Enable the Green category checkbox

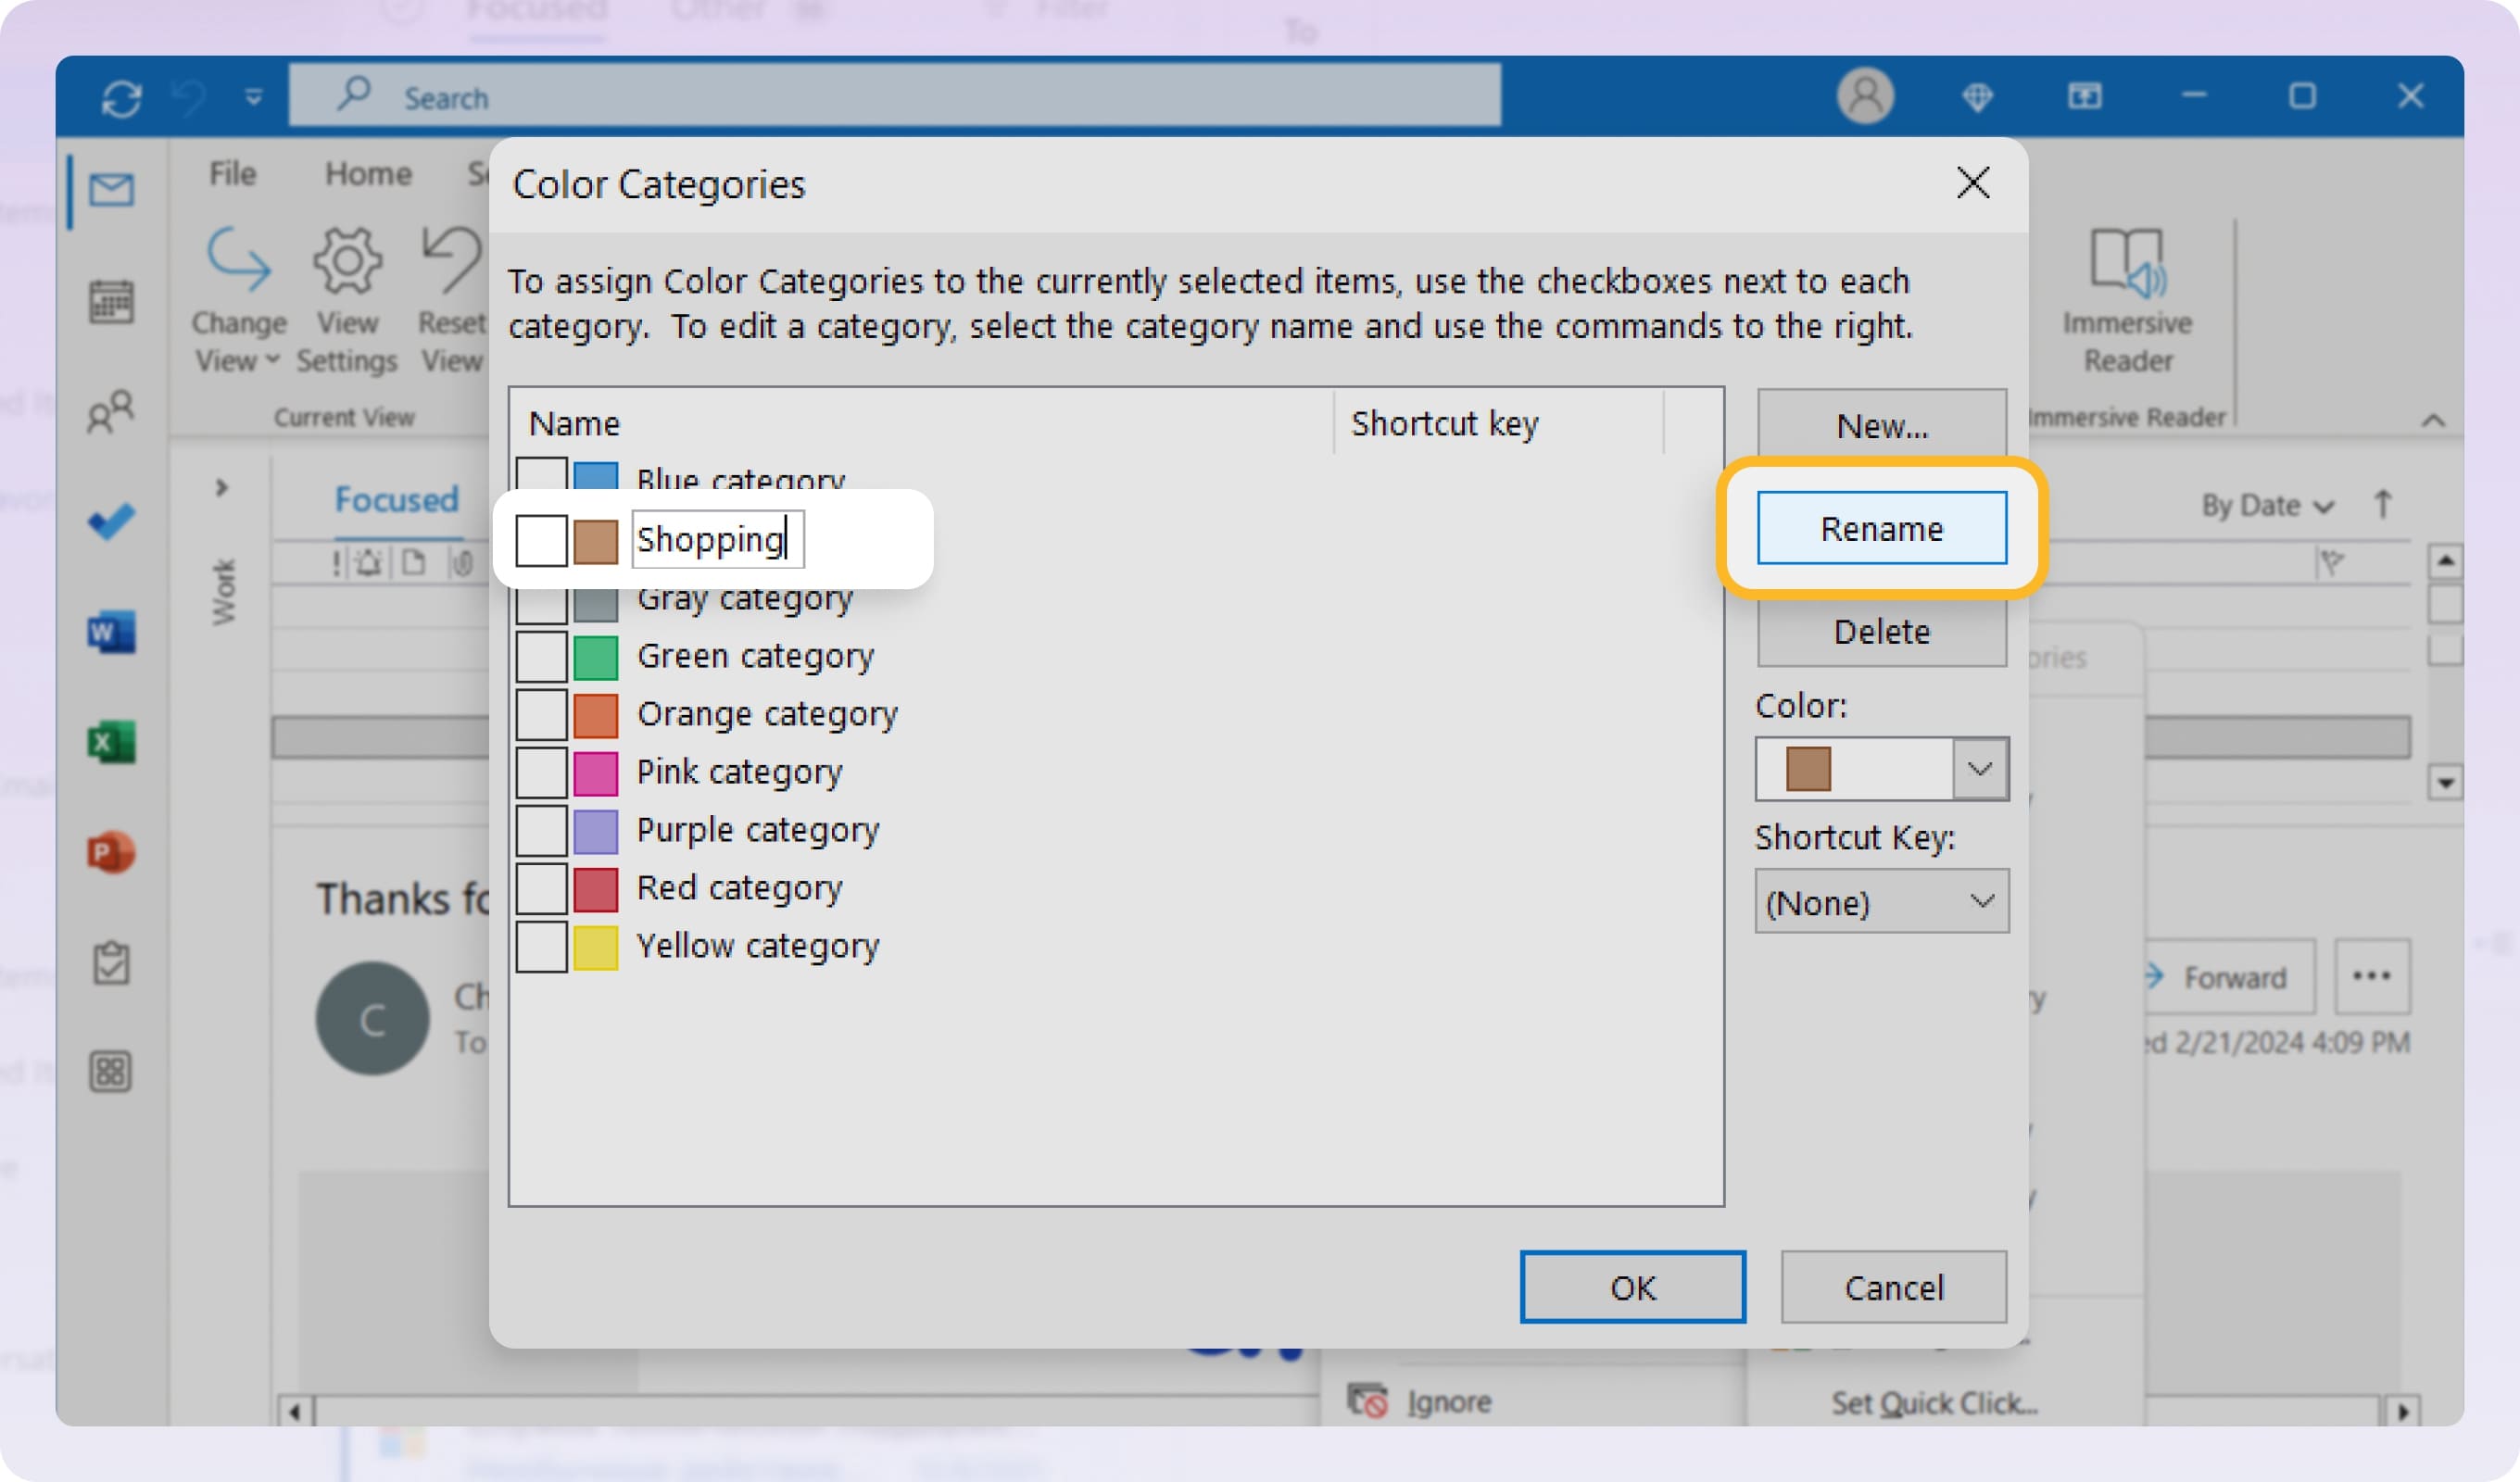543,656
